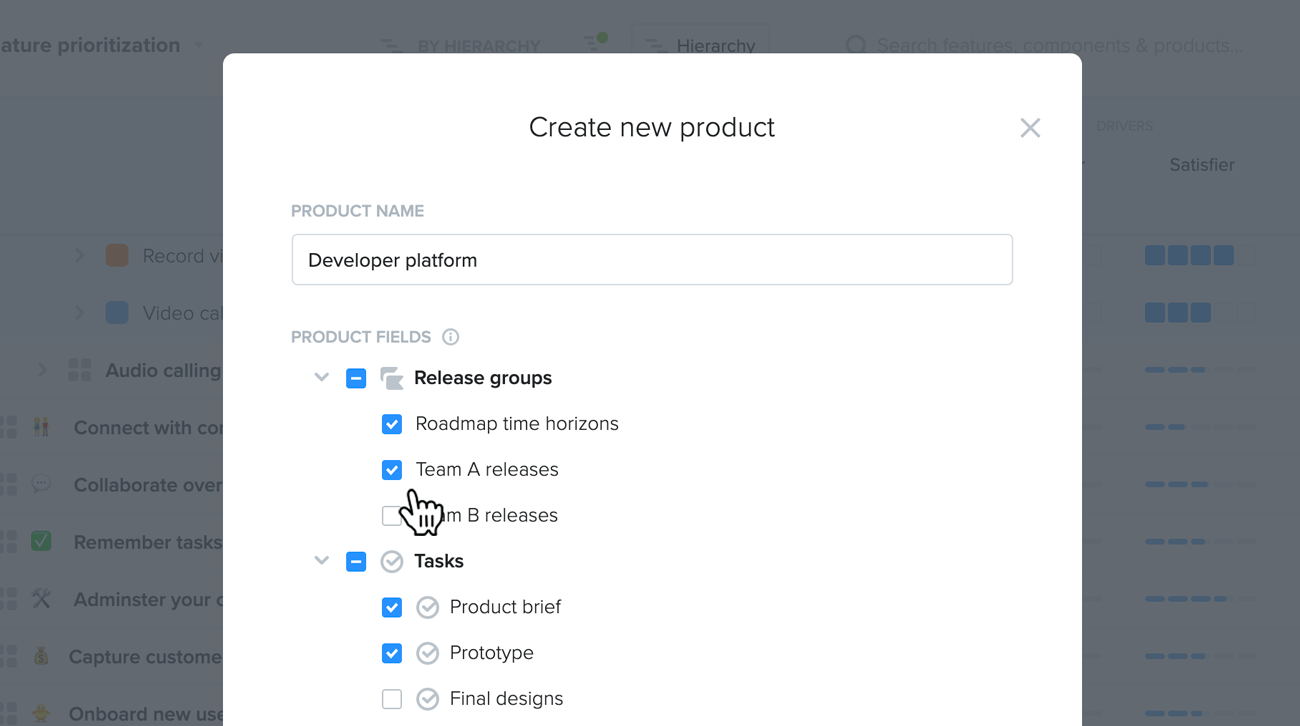Toggle the Tasks parent checkbox
The height and width of the screenshot is (726, 1300).
pos(356,561)
